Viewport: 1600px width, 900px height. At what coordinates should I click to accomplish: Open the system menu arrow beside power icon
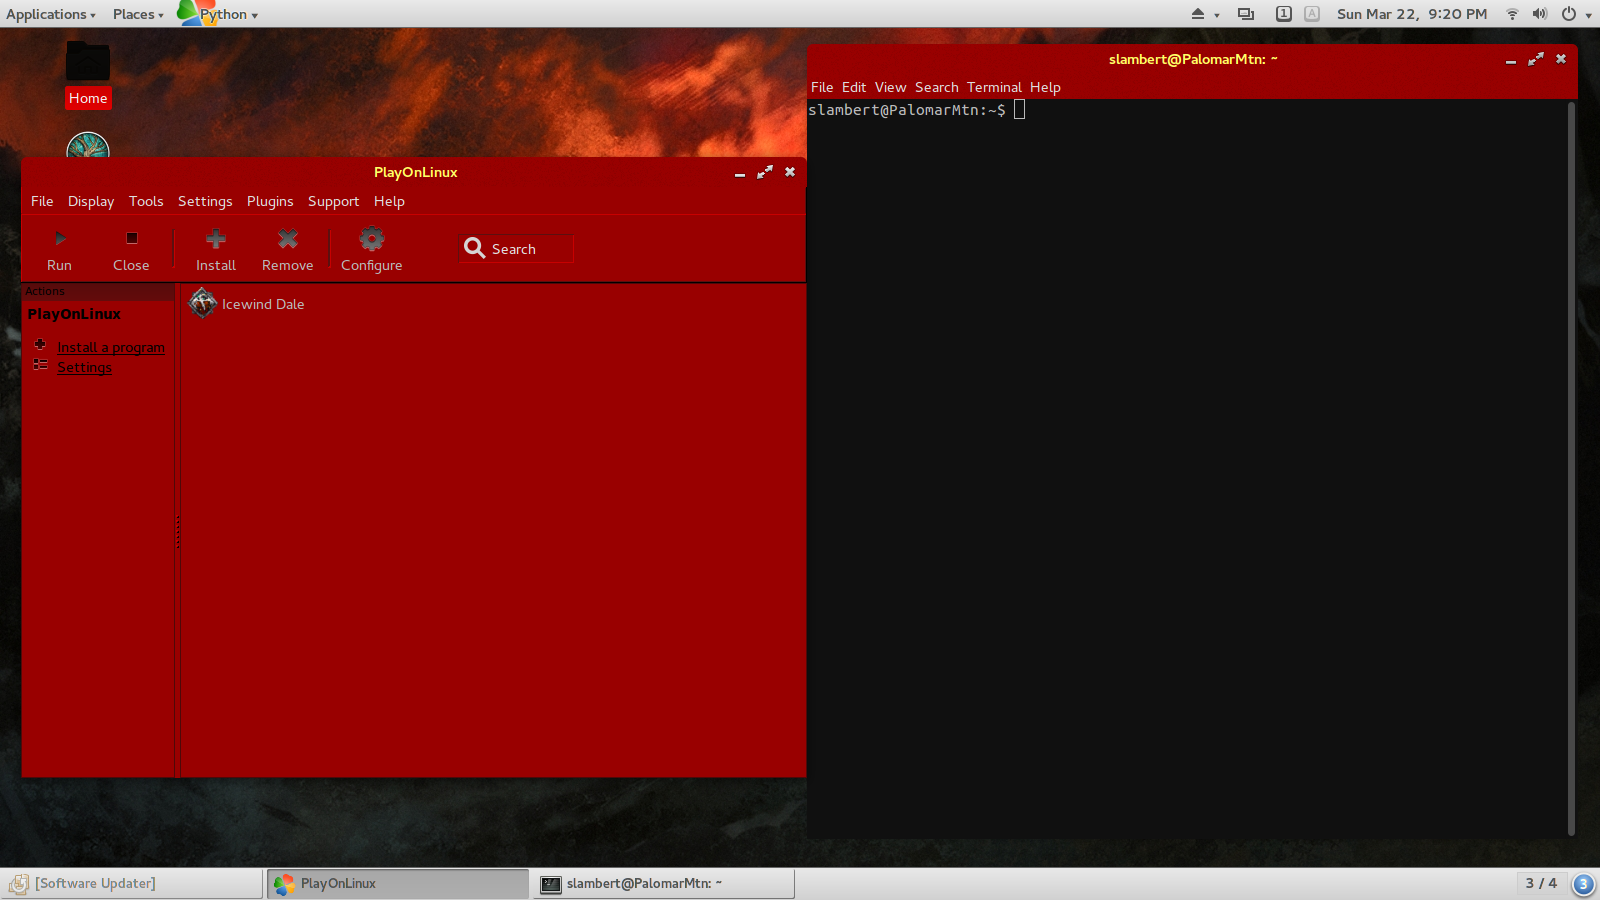[x=1589, y=15]
